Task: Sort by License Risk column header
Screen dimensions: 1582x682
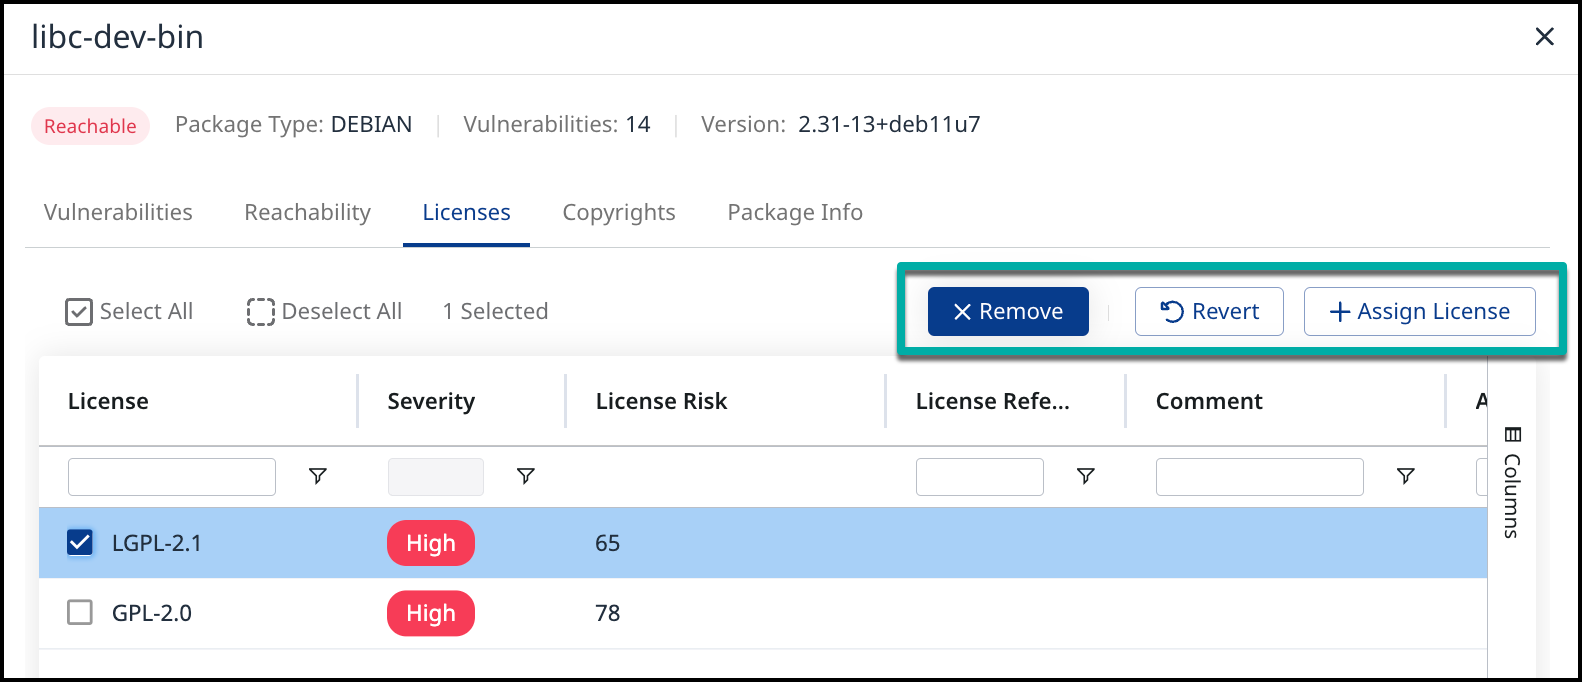Action: tap(661, 401)
